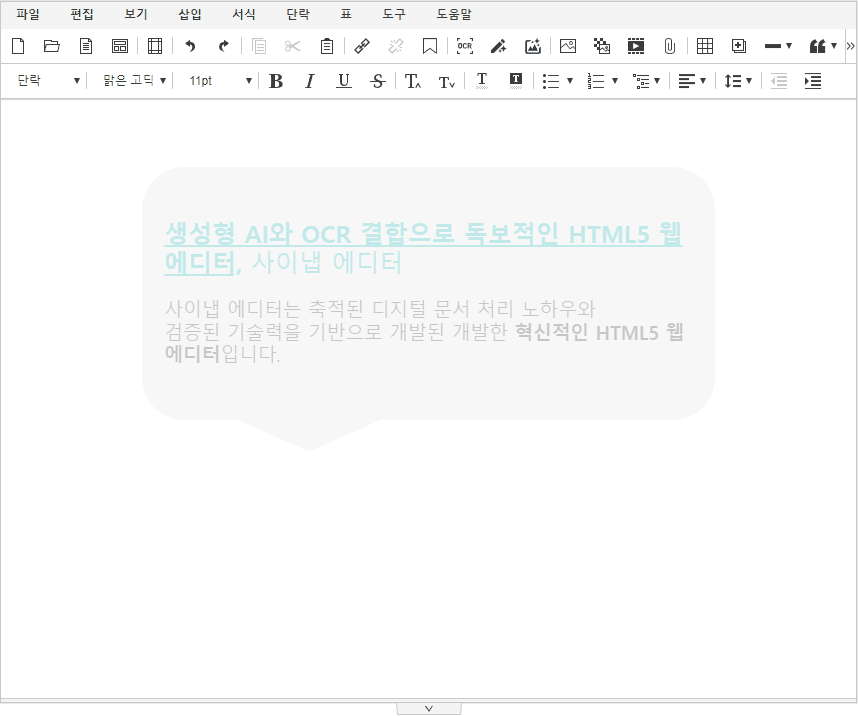Viewport: 858px width, 716px height.
Task: Toggle strikethrough formatting
Action: click(x=377, y=81)
